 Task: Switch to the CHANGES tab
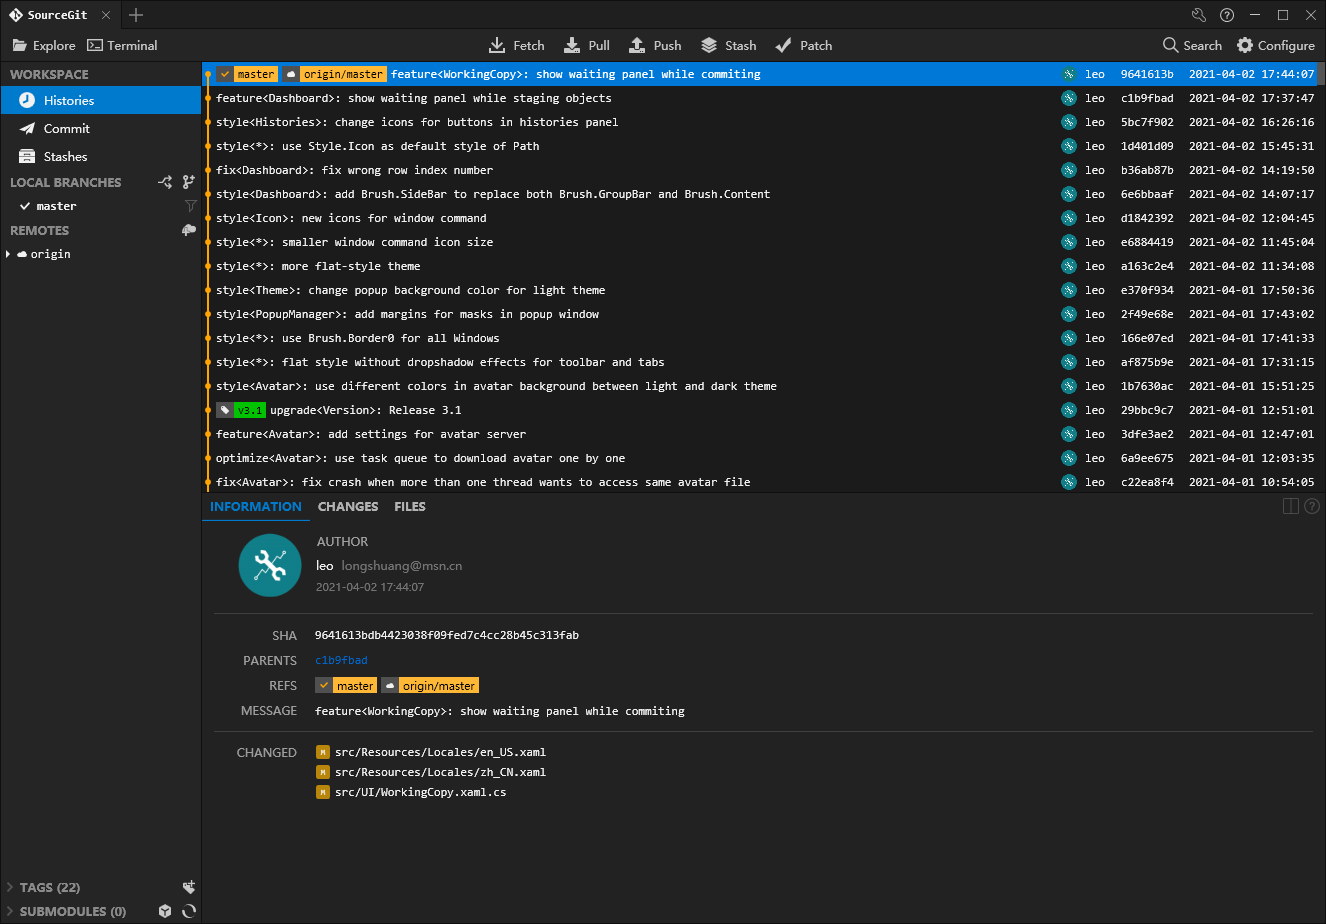[348, 506]
